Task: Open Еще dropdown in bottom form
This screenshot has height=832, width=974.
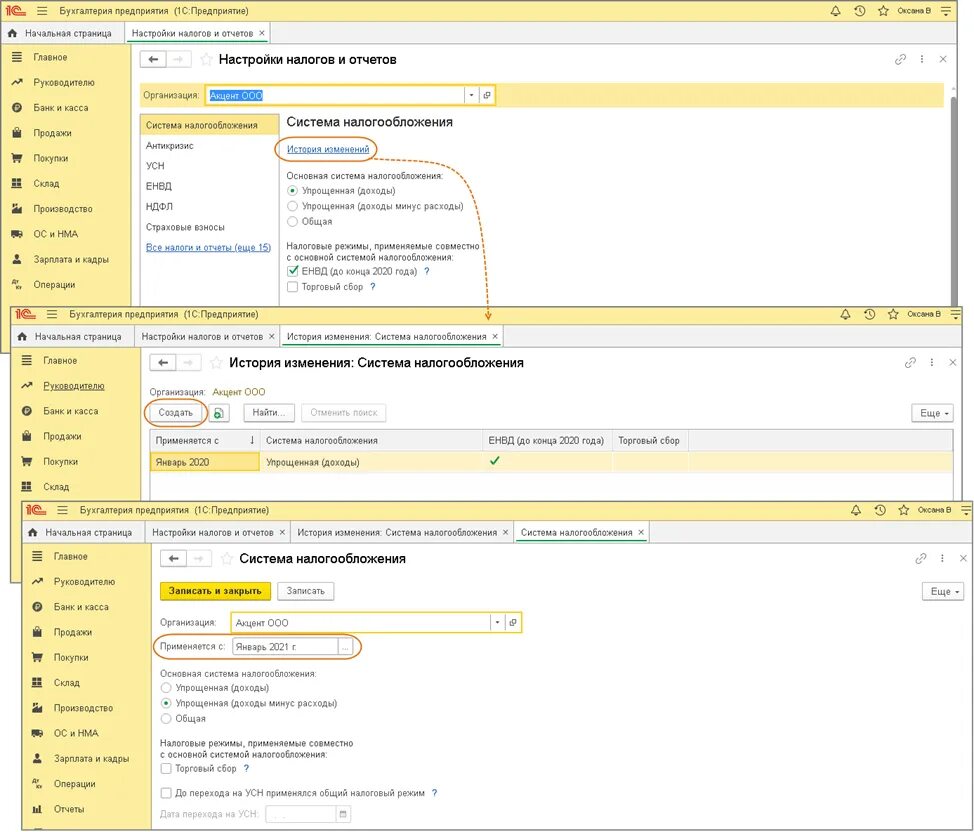Action: tap(943, 592)
